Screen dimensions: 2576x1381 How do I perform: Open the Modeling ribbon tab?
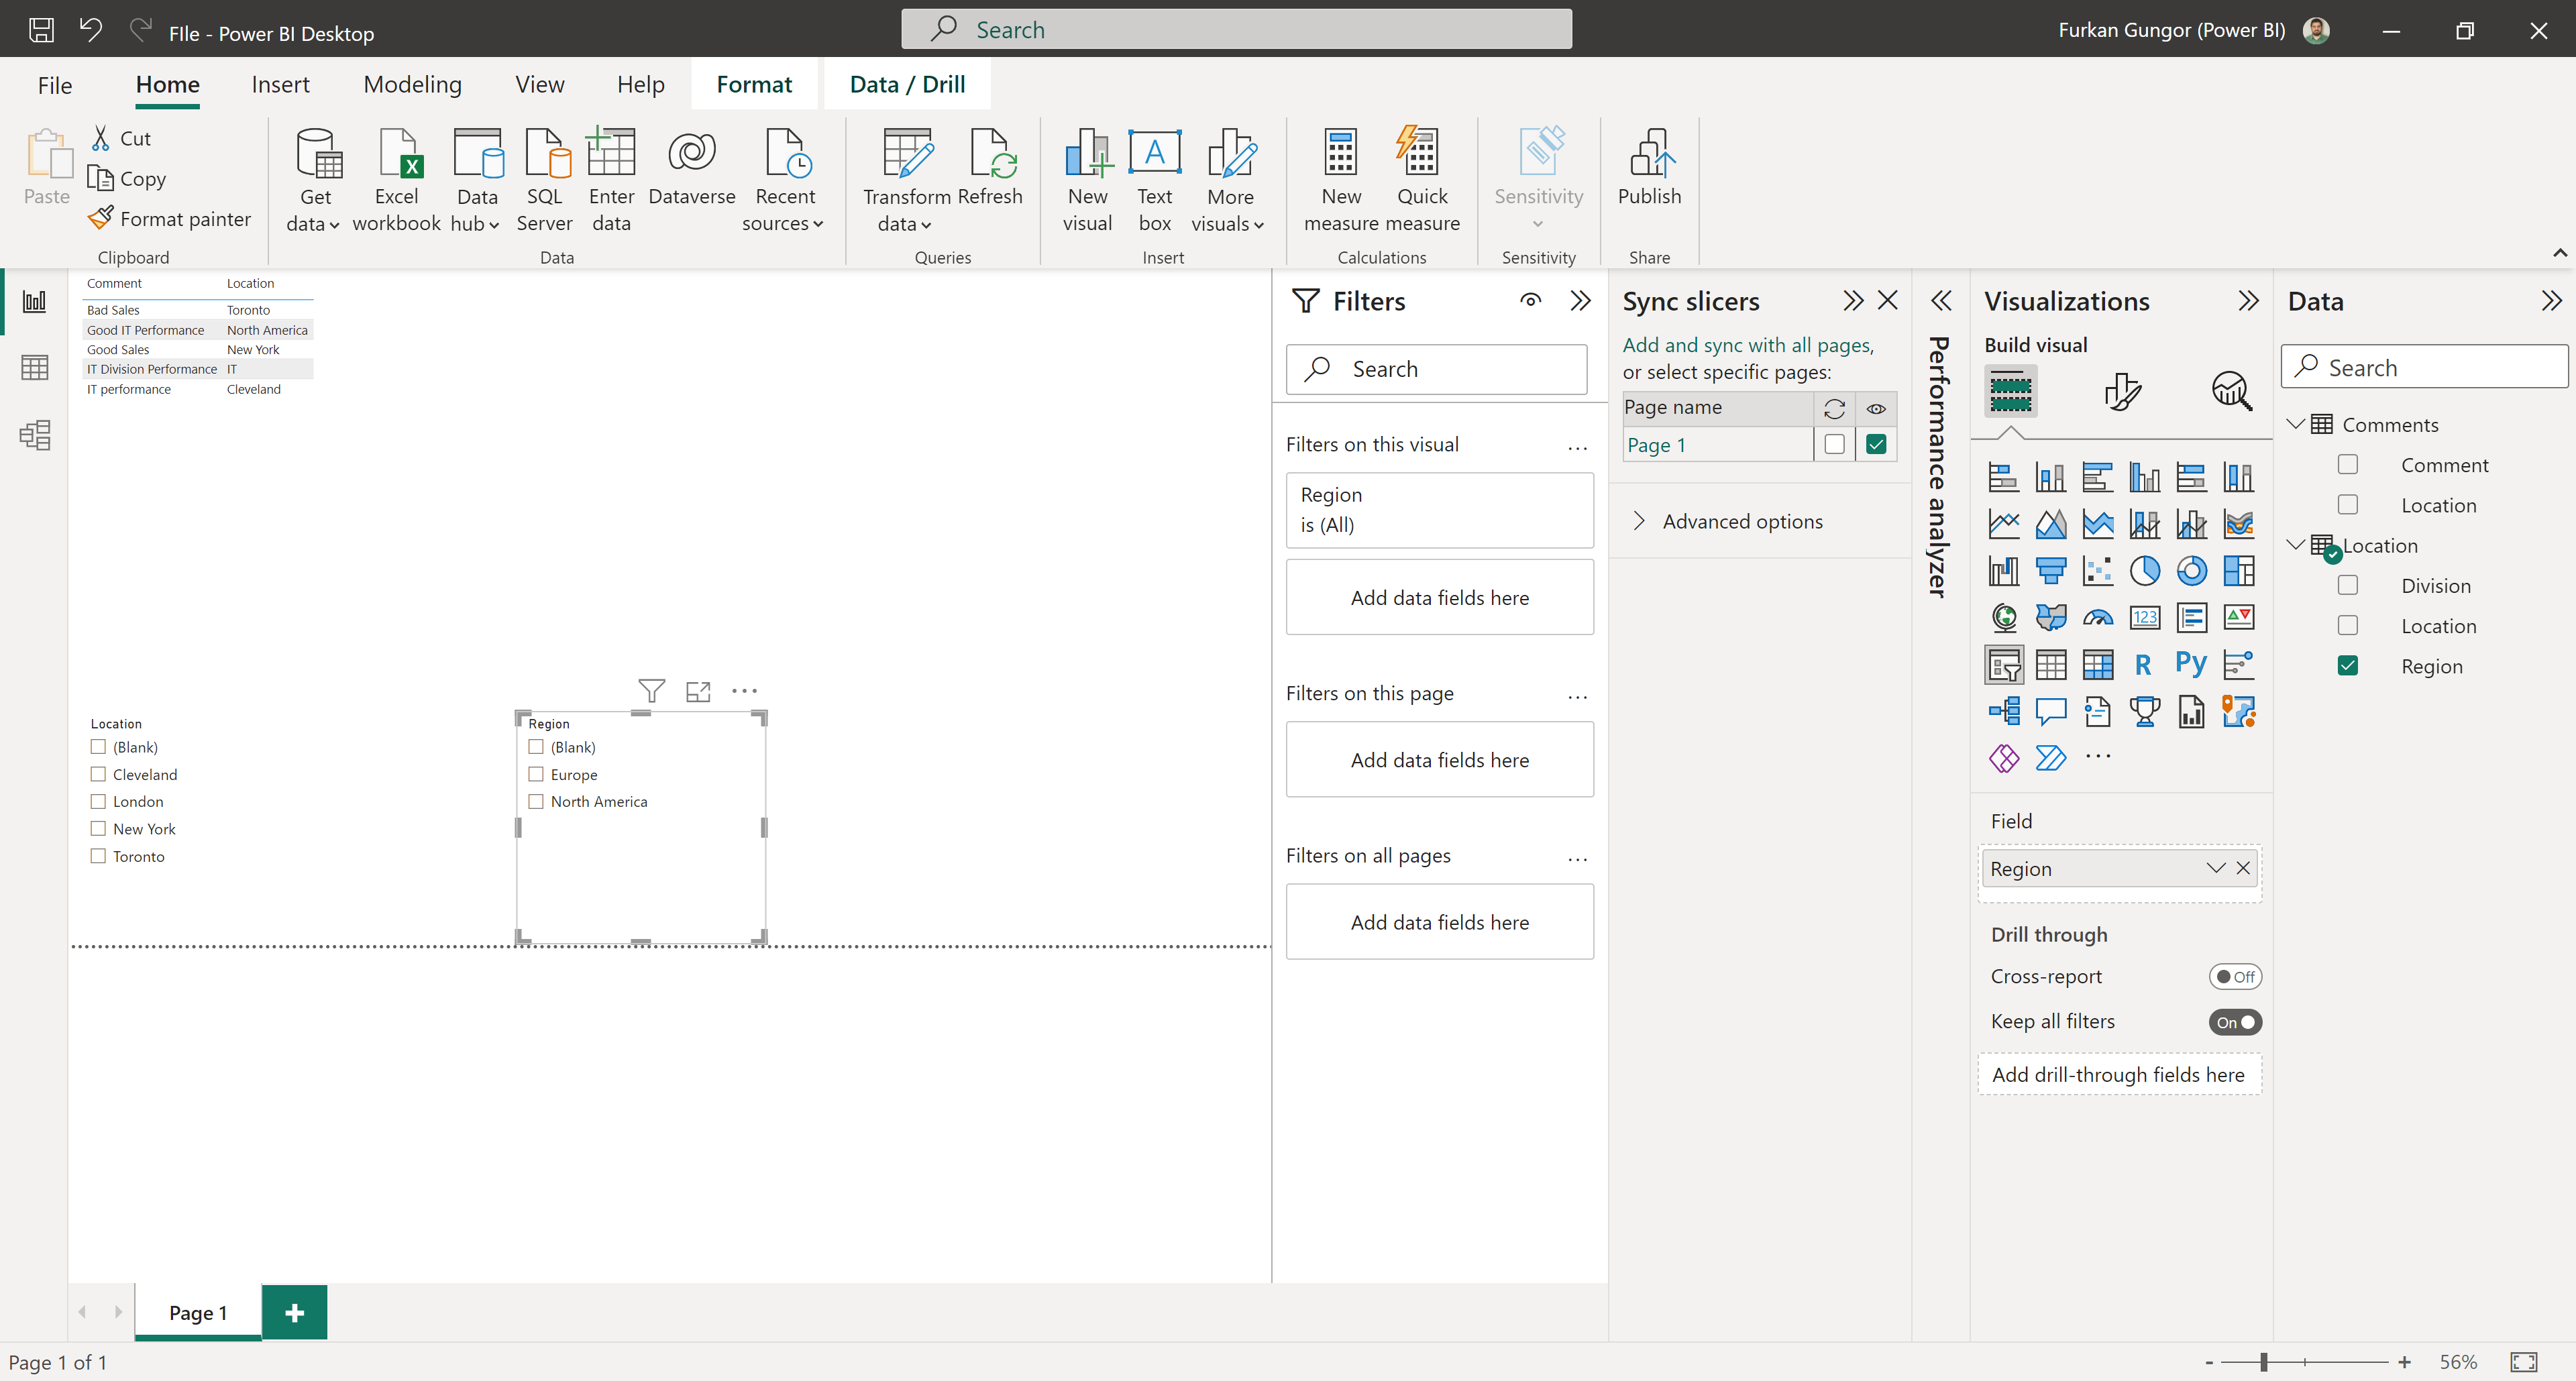[412, 85]
